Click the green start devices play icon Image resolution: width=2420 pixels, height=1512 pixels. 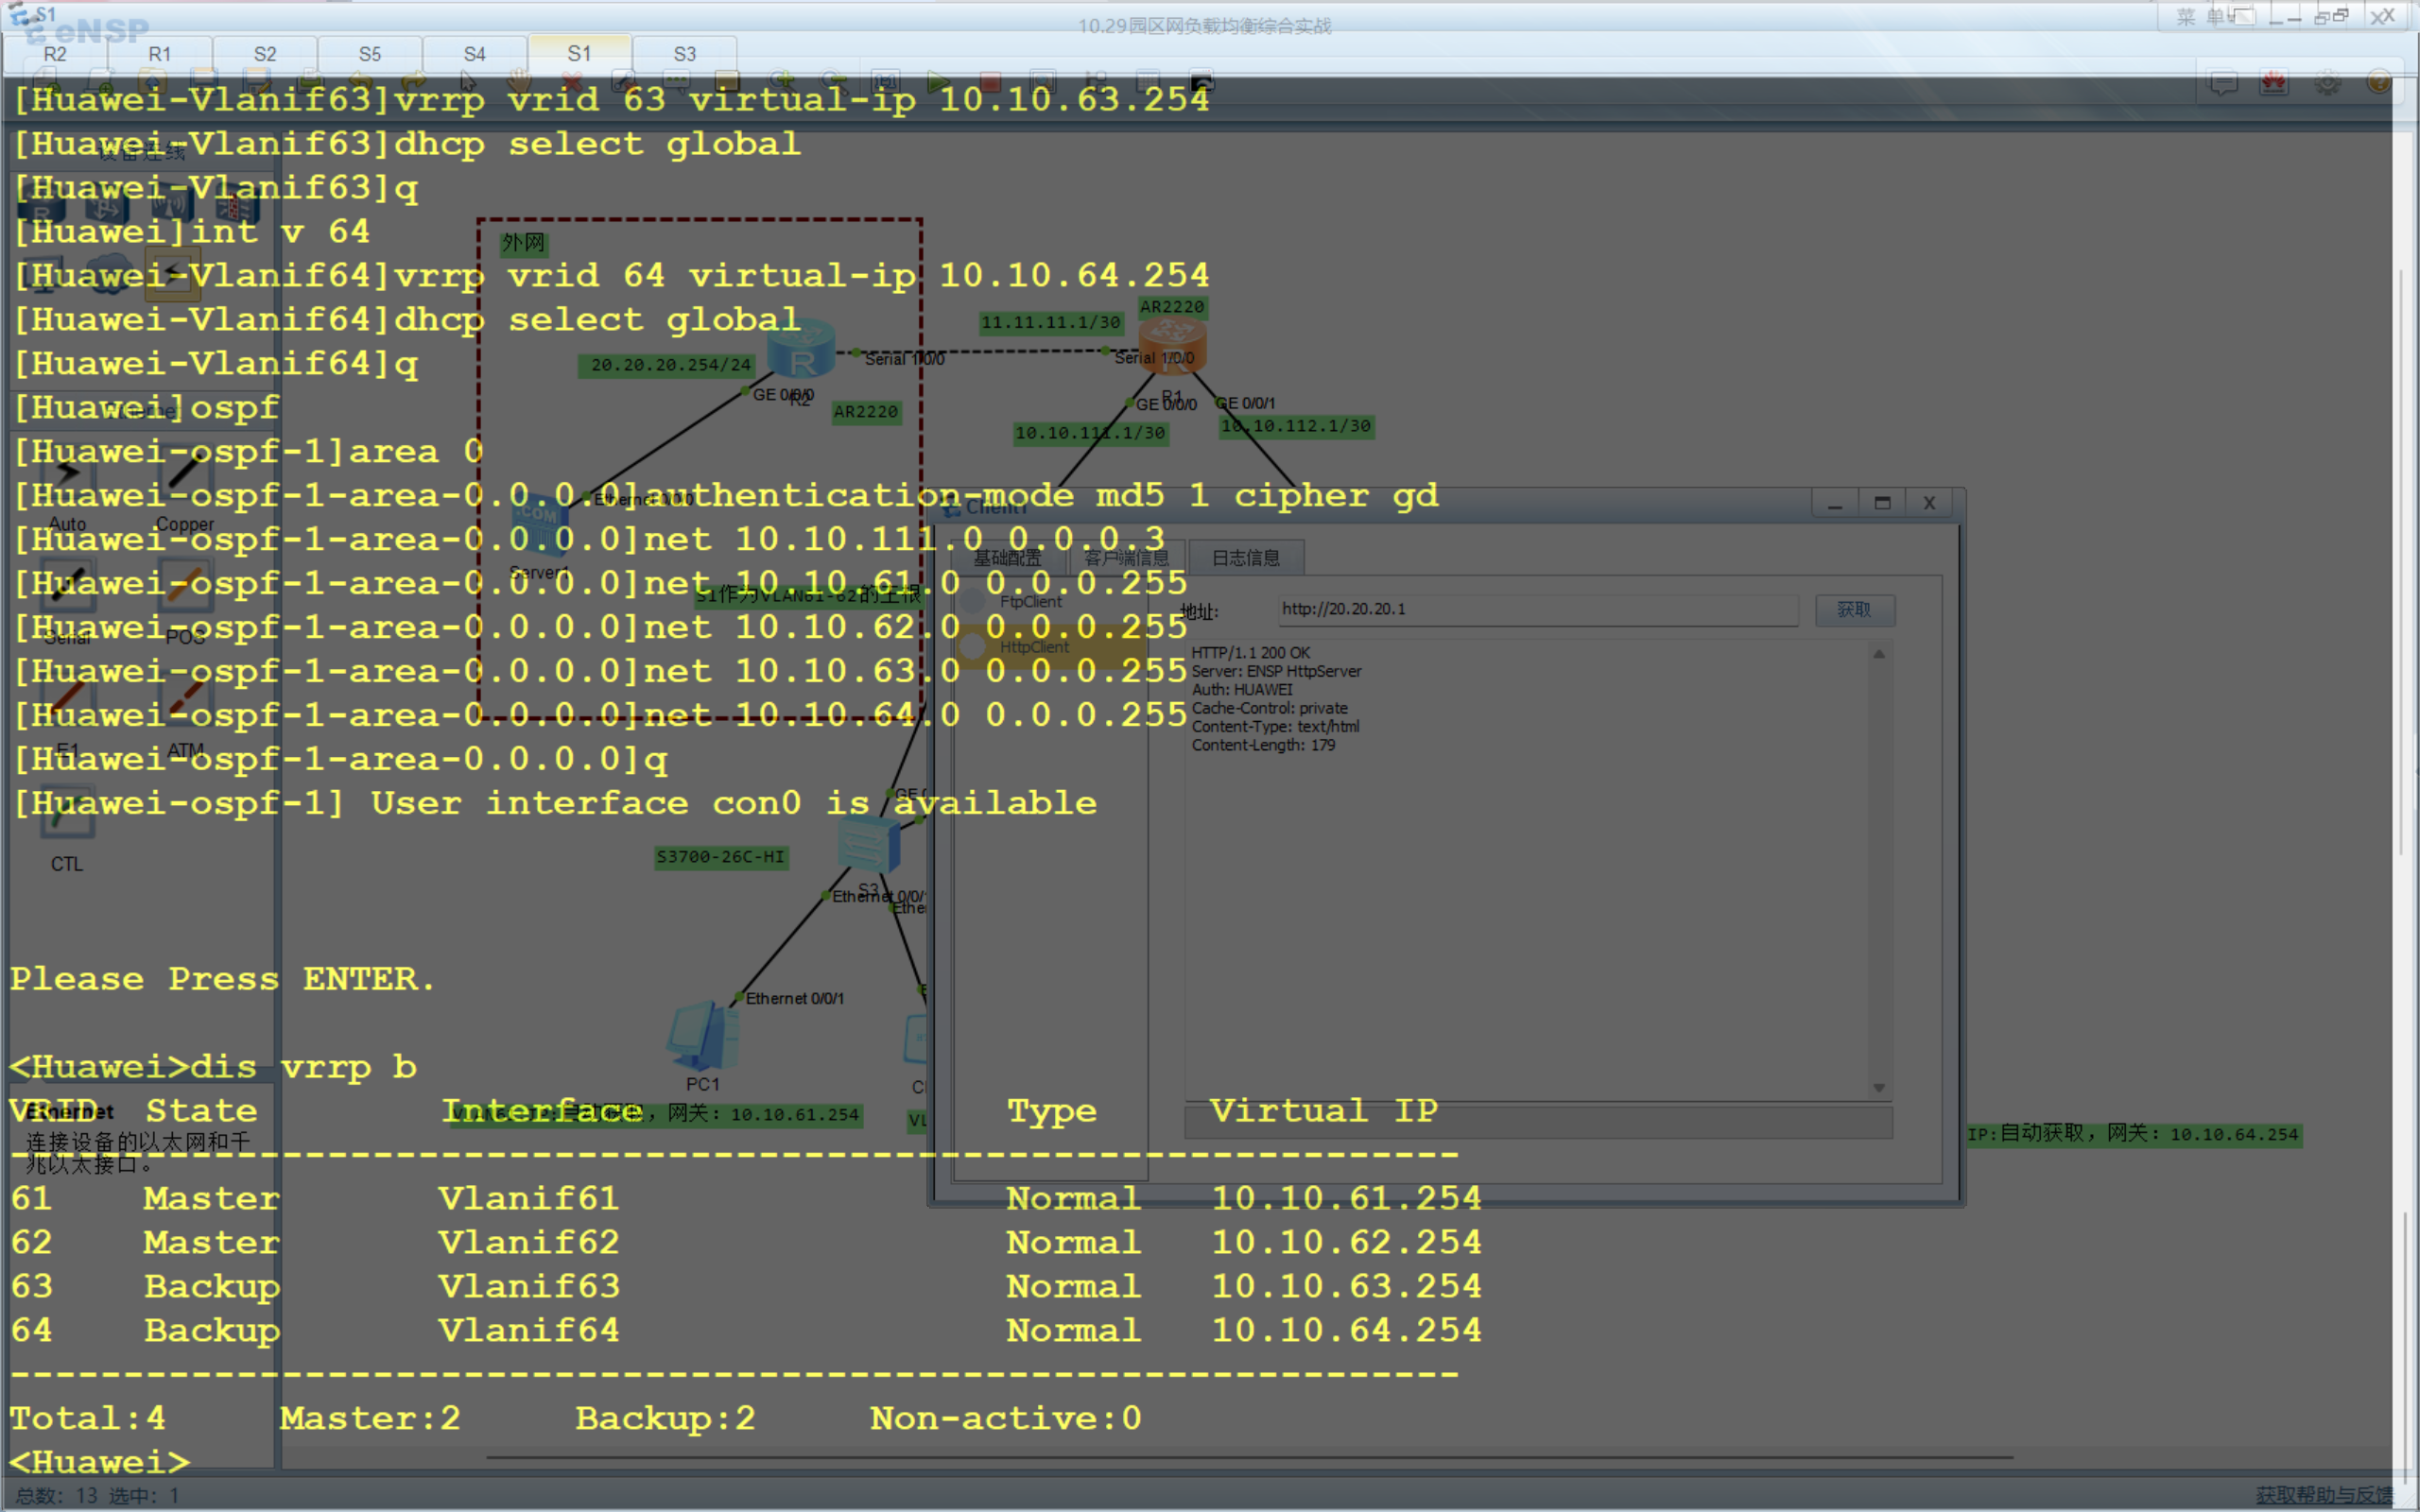pos(938,82)
